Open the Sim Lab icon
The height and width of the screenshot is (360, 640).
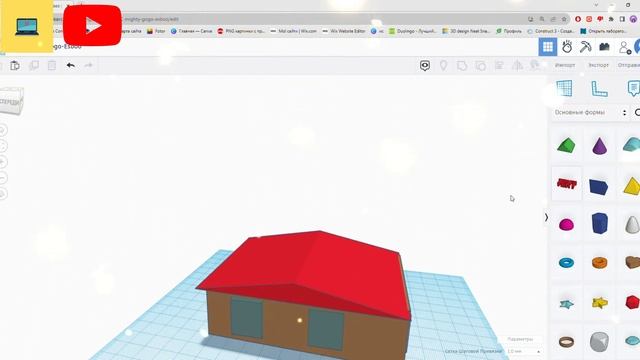tap(567, 47)
